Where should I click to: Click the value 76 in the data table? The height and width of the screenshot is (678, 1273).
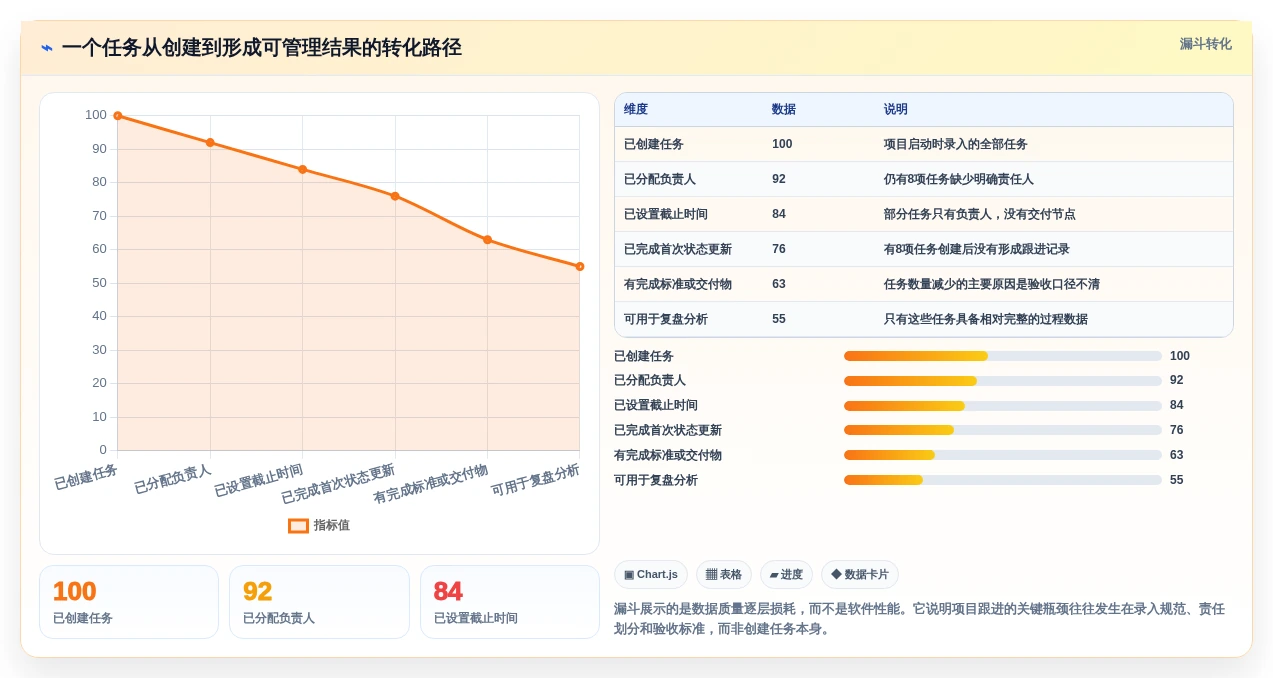779,249
